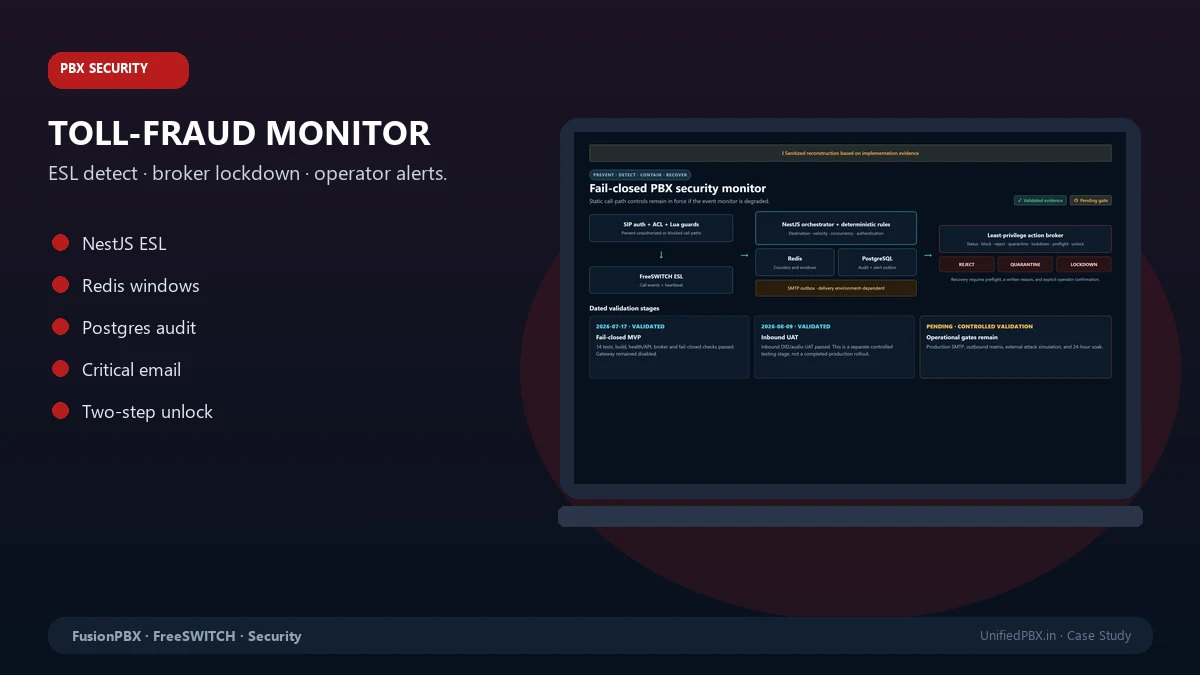
Task: Click the Validated evidence badge
Action: point(1039,200)
